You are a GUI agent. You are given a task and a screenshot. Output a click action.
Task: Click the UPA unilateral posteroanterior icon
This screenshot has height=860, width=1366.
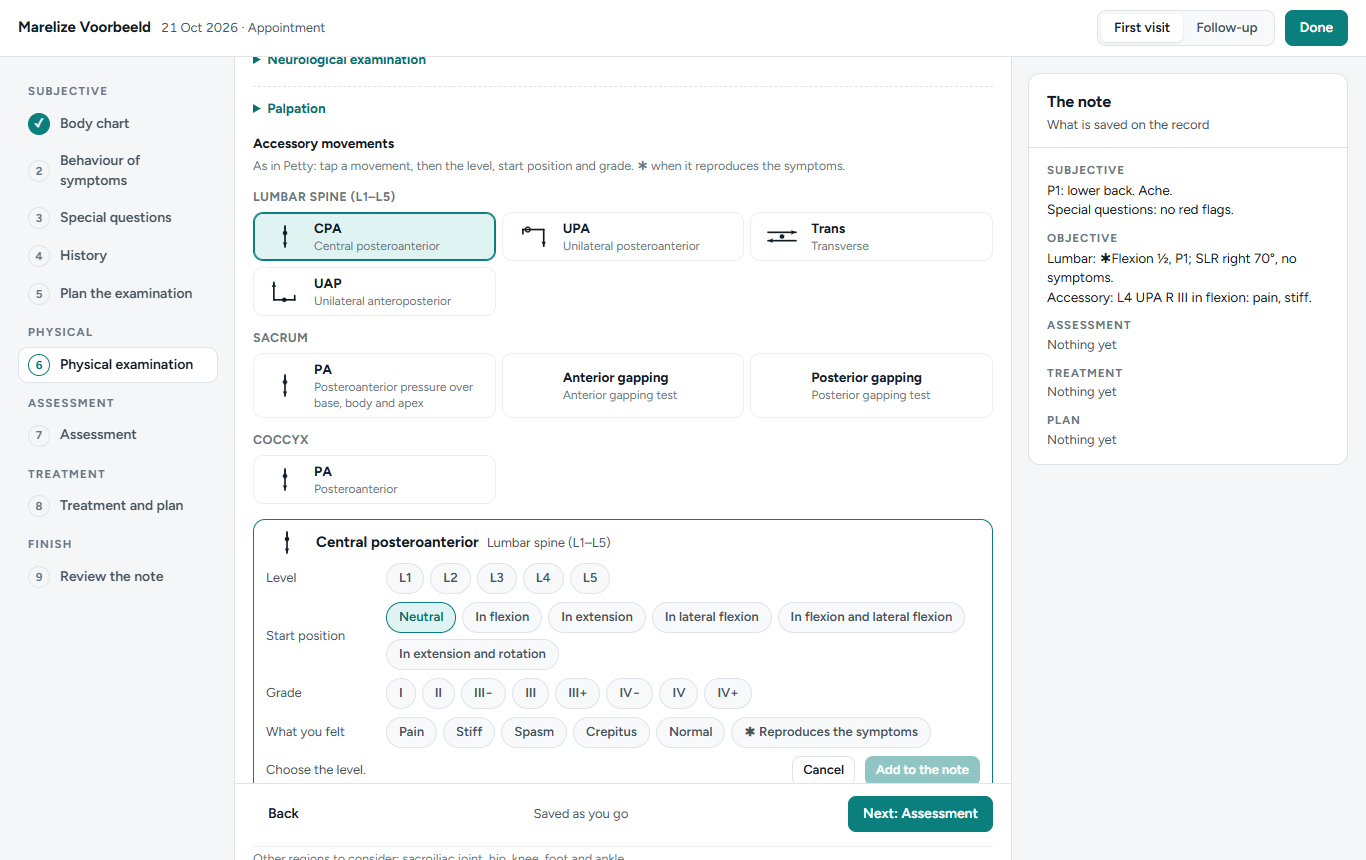pyautogui.click(x=534, y=237)
